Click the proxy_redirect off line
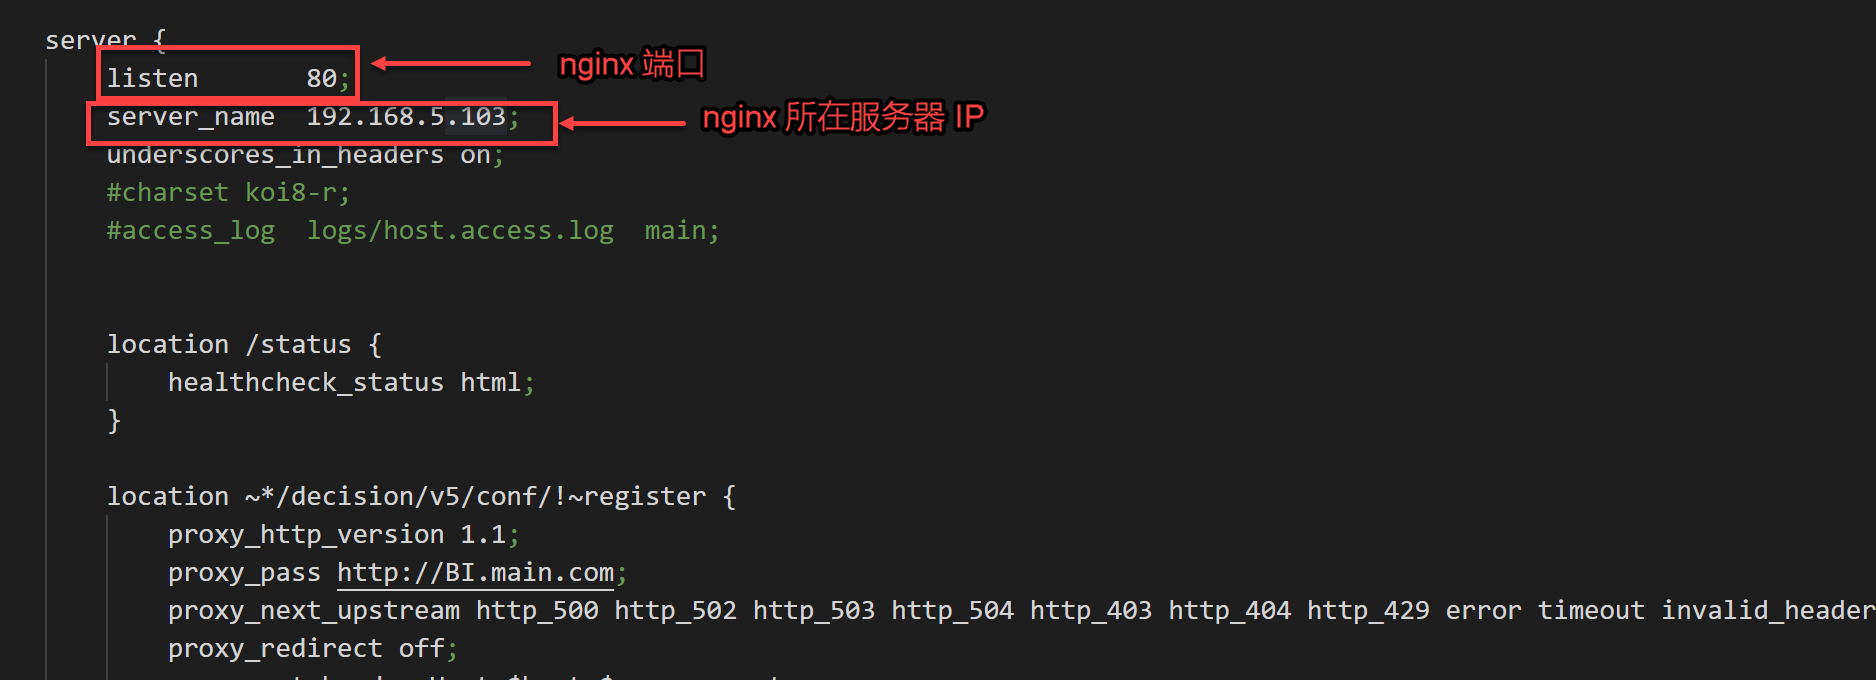Viewport: 1876px width, 680px height. coord(312,649)
